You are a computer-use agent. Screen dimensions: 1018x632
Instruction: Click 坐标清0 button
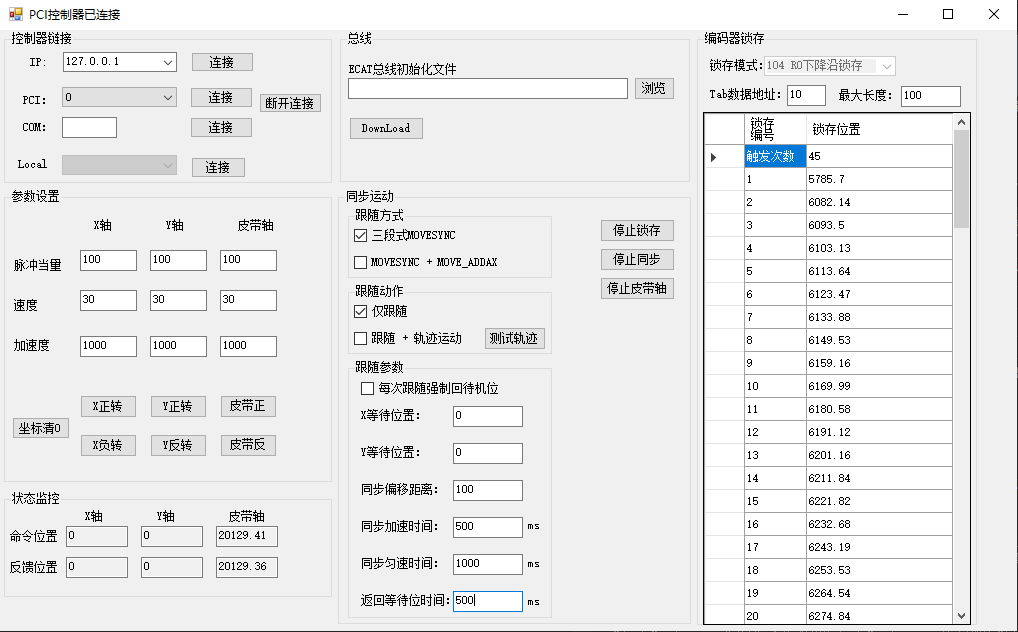click(x=40, y=429)
